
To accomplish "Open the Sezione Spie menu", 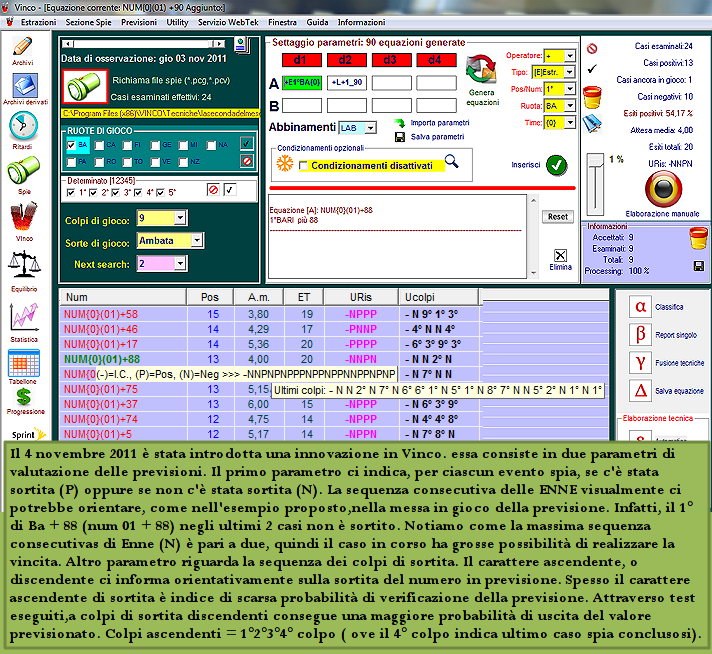I will click(88, 22).
